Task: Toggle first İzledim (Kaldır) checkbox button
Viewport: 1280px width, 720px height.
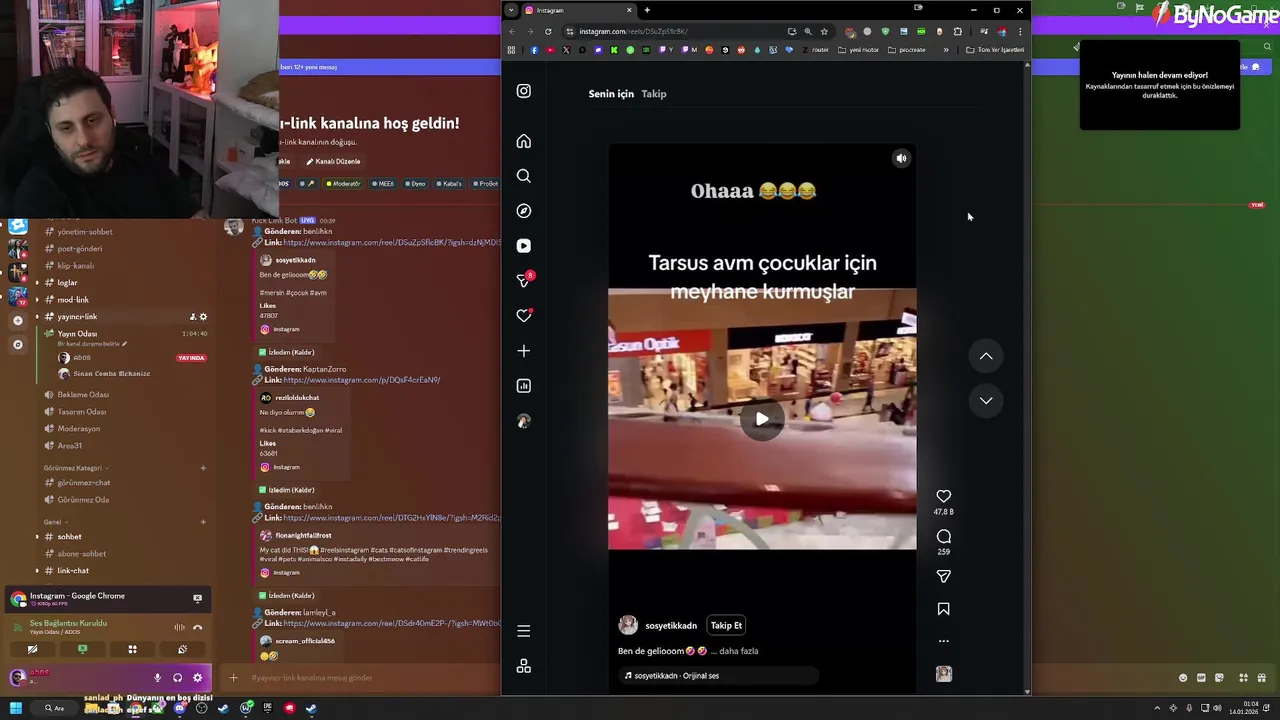Action: [287, 352]
